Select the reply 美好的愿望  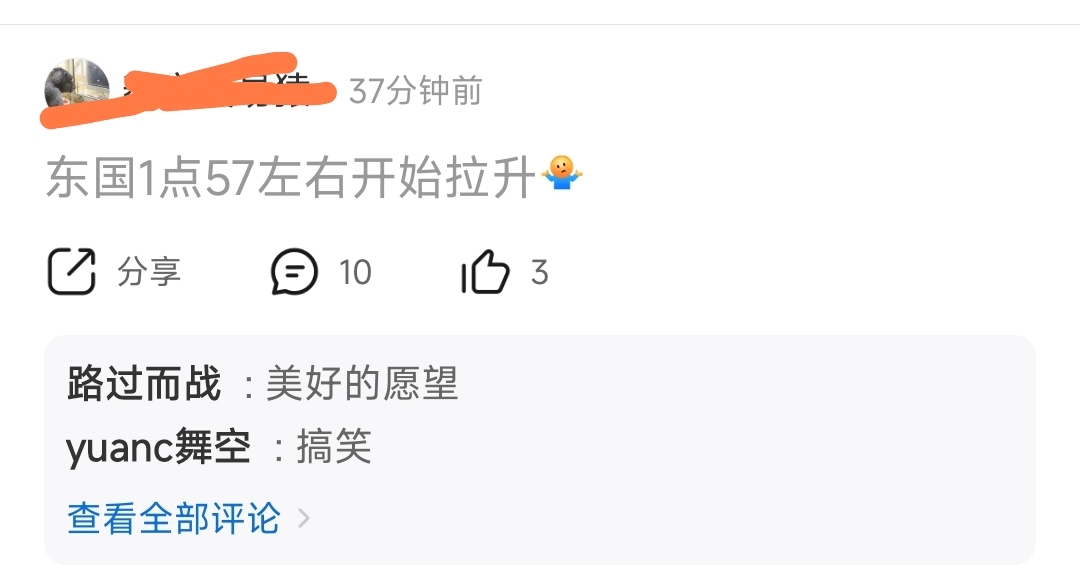pos(362,383)
